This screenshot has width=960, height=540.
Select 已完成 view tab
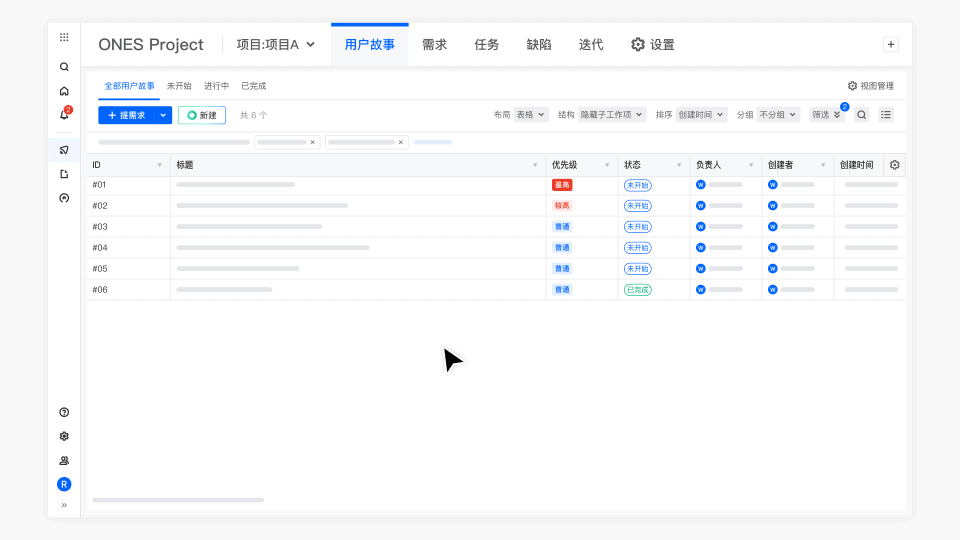[253, 86]
